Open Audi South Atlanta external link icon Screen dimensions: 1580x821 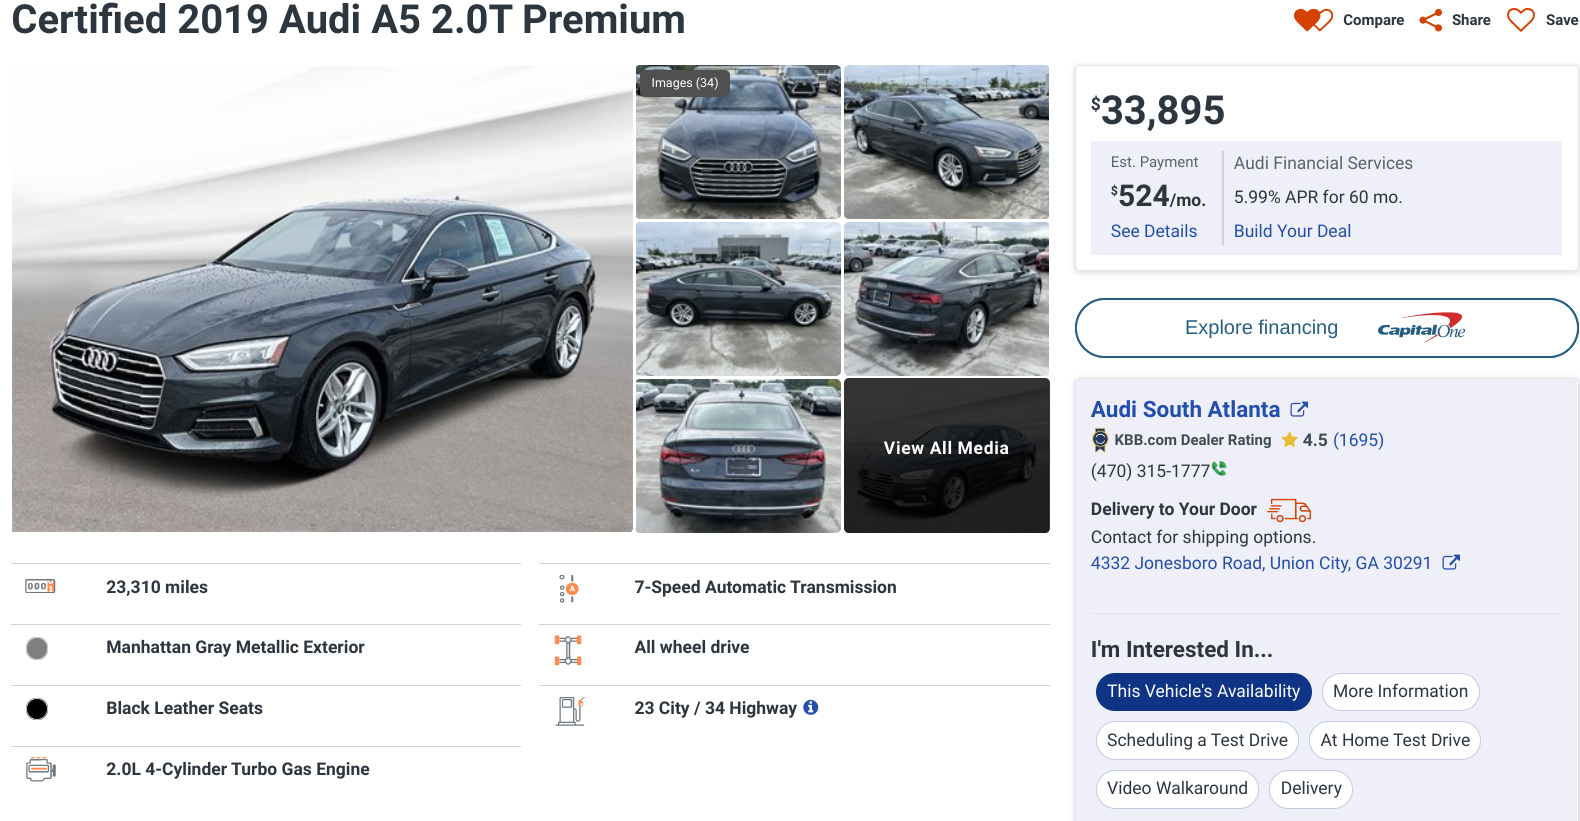point(1299,409)
